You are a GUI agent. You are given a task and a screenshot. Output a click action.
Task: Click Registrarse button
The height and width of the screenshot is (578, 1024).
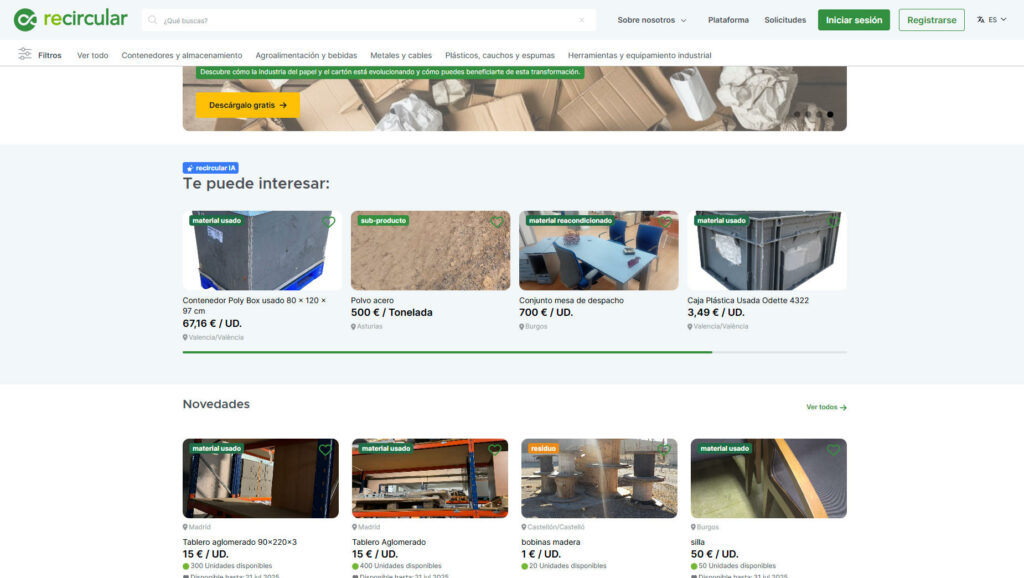pos(931,20)
